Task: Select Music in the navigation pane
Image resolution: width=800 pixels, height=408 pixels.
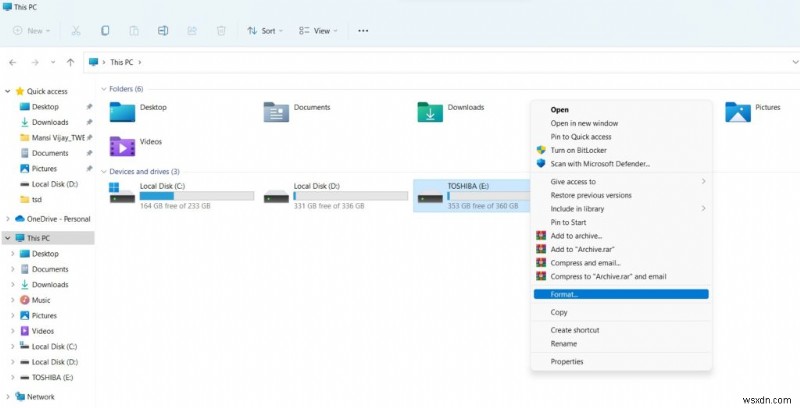Action: point(41,300)
